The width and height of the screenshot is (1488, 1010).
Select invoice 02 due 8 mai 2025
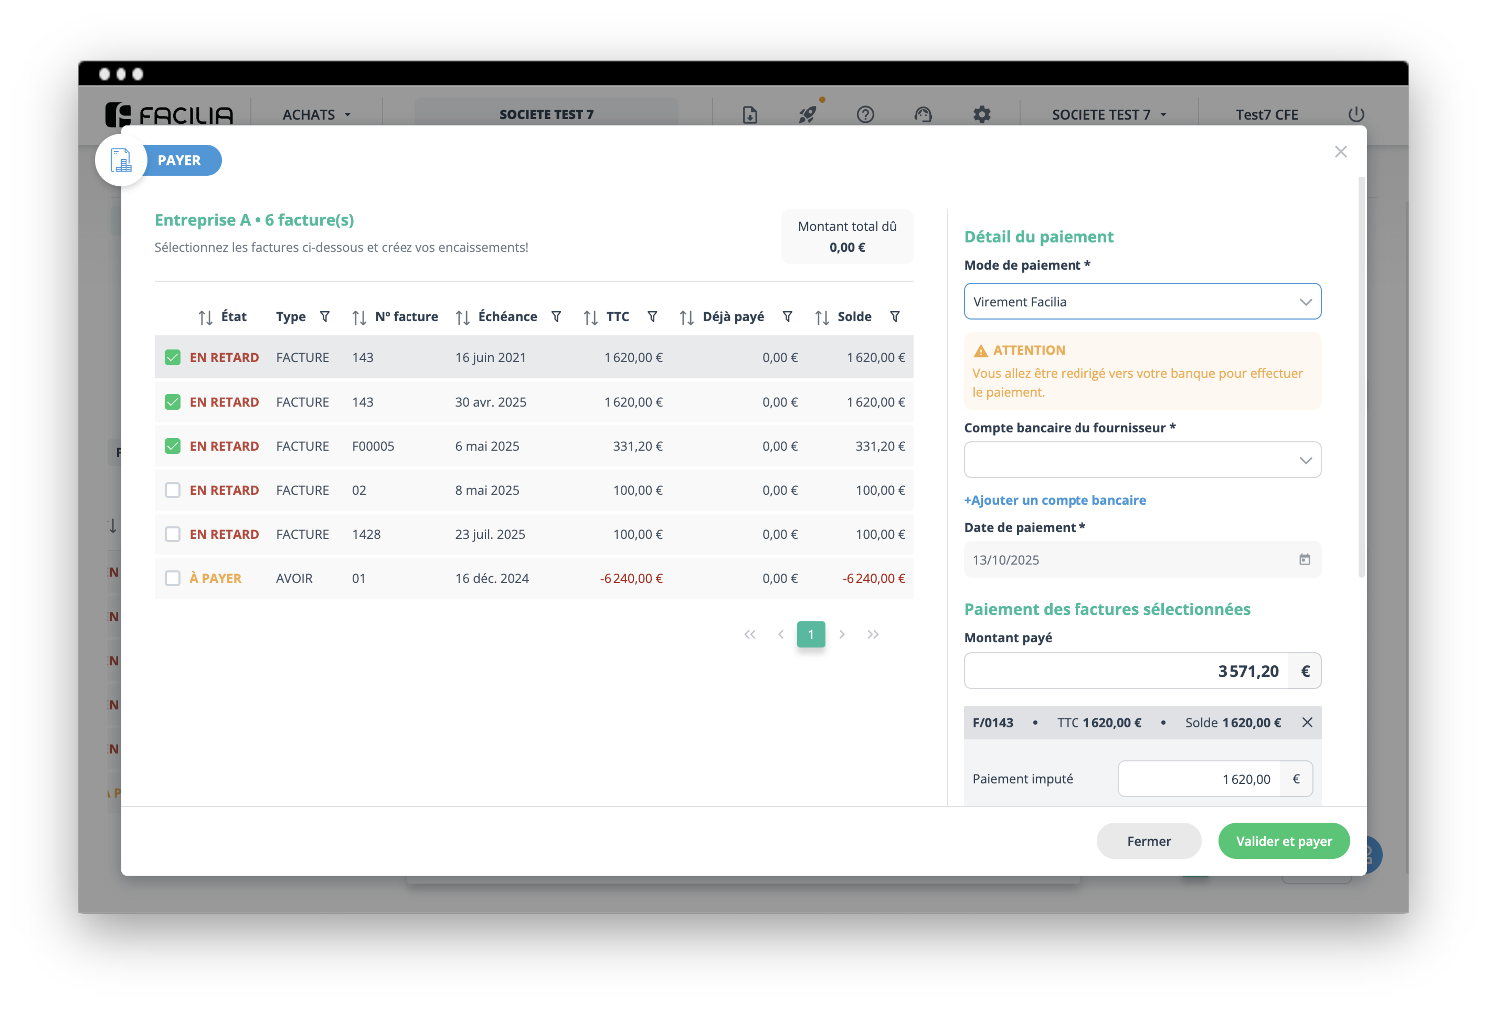coord(173,490)
